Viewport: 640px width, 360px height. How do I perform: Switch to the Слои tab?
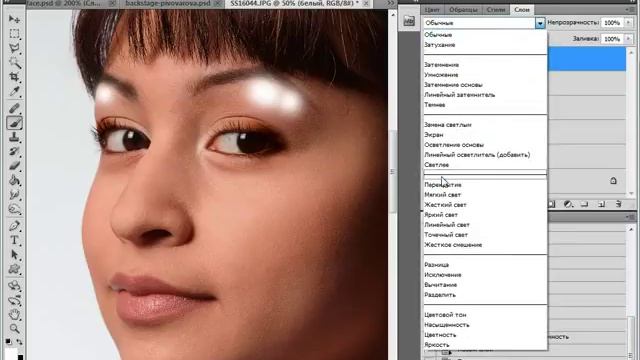pyautogui.click(x=522, y=9)
